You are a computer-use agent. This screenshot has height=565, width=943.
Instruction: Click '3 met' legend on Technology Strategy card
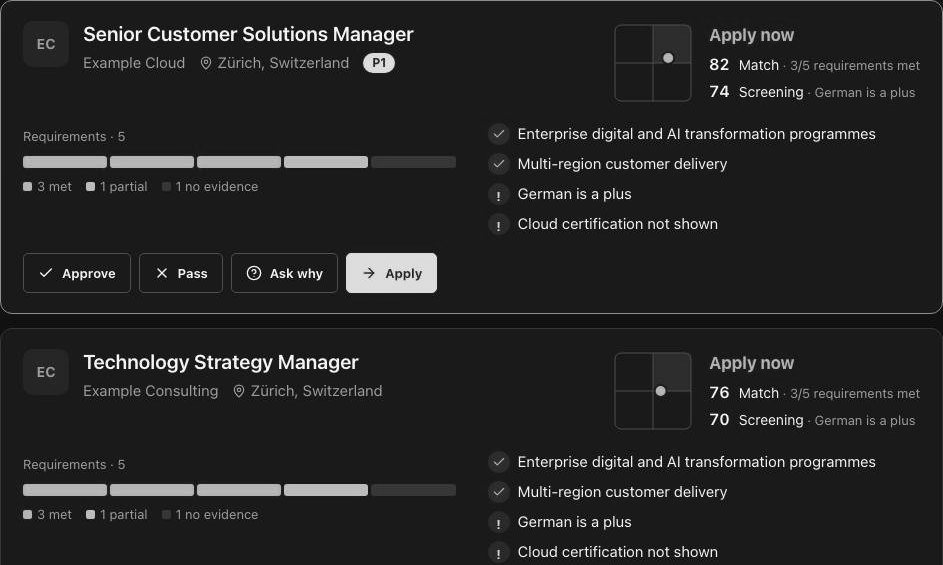coord(48,514)
